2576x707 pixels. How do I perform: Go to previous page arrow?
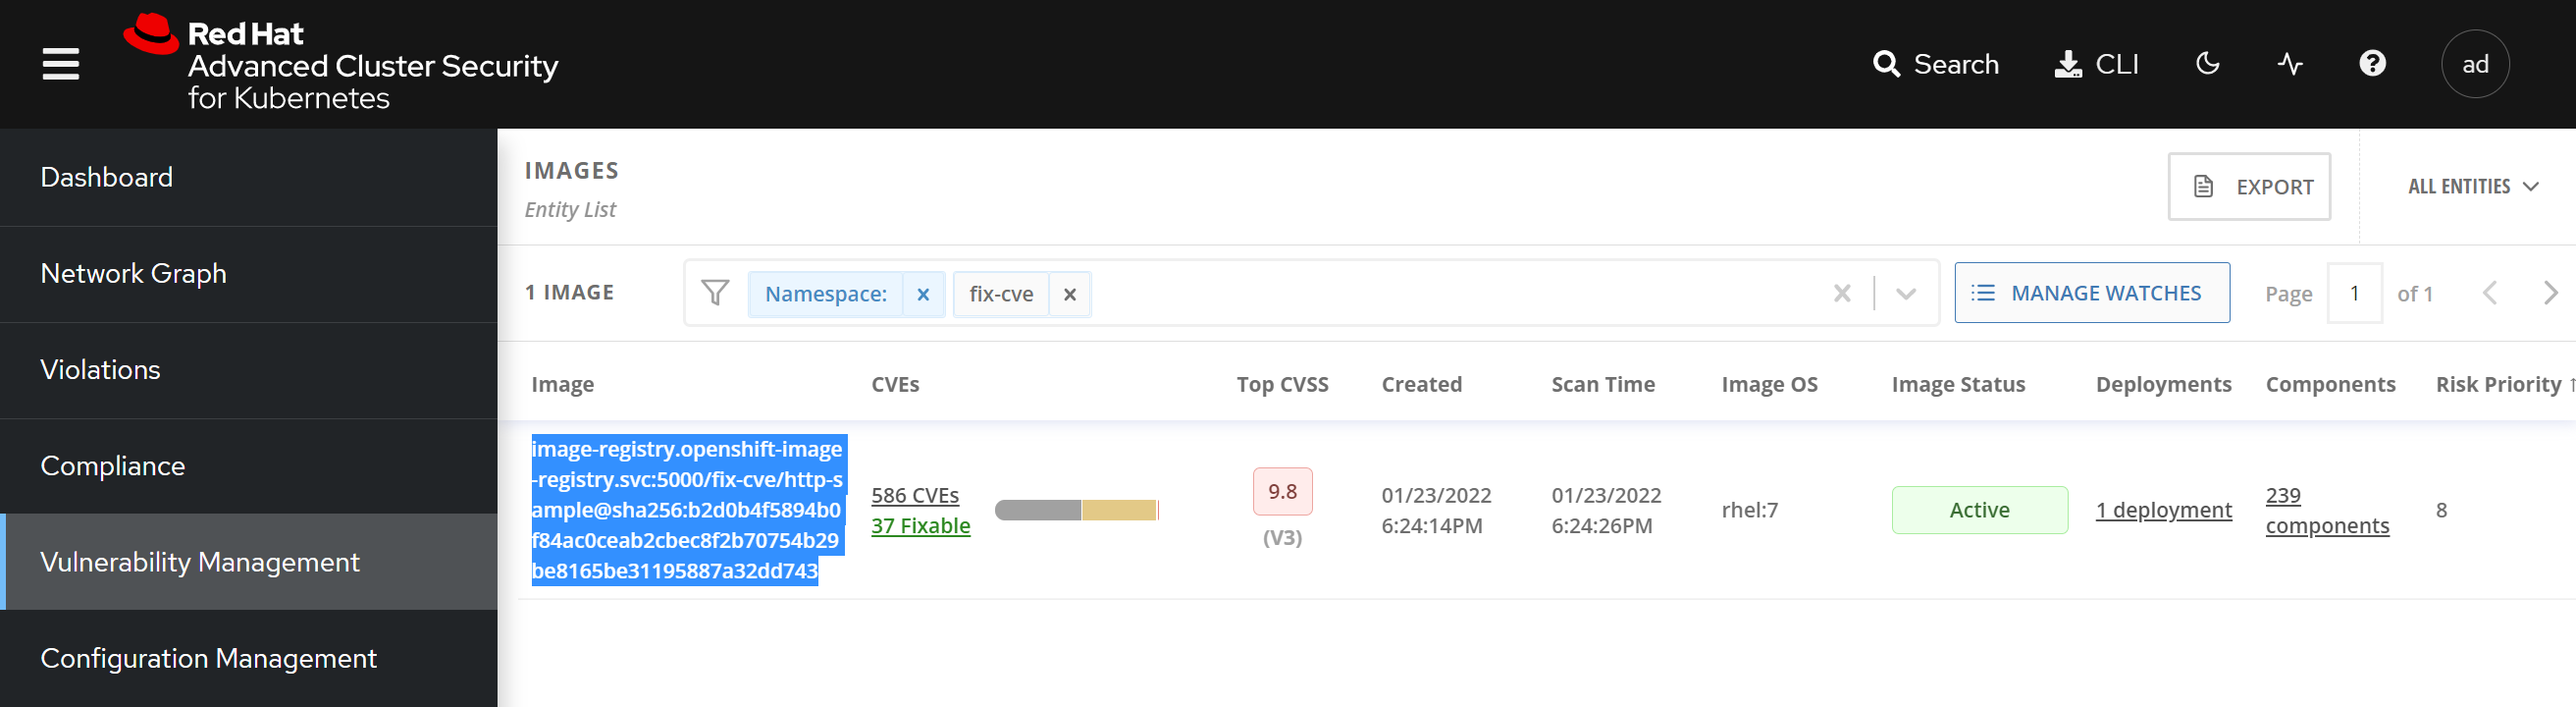[2490, 293]
